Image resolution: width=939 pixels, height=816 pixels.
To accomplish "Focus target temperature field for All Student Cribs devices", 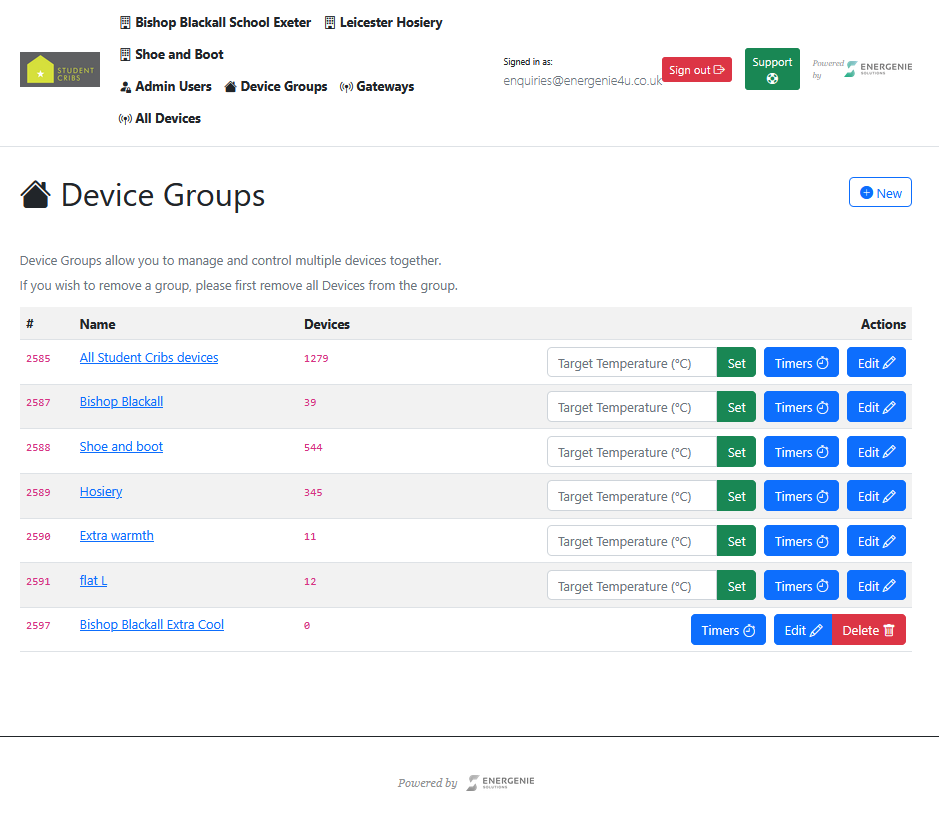I will [632, 363].
